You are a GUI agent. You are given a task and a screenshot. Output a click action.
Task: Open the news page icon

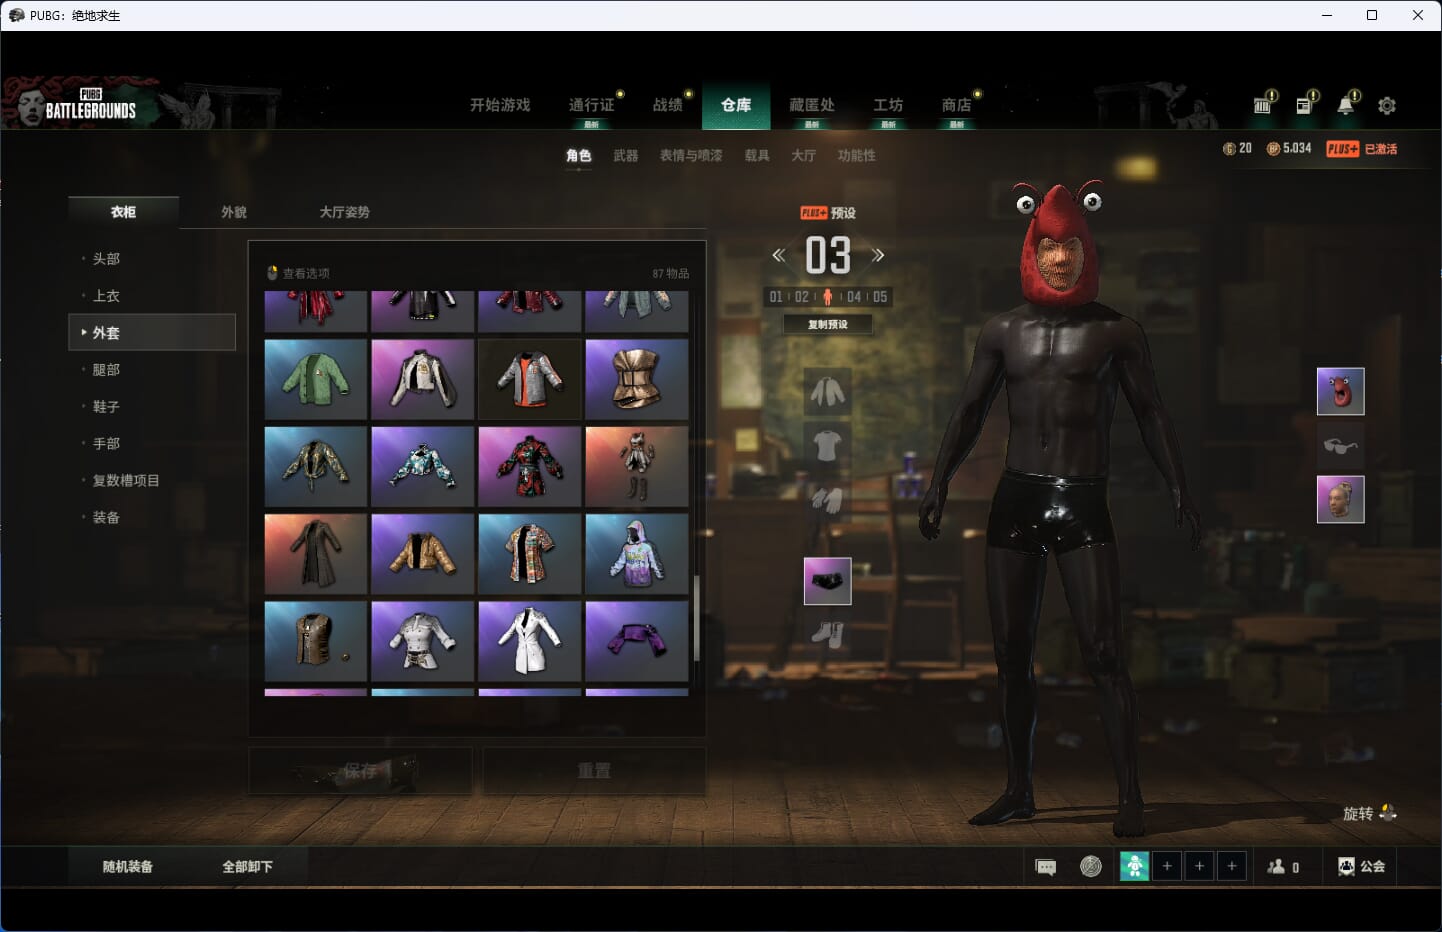[x=1305, y=105]
